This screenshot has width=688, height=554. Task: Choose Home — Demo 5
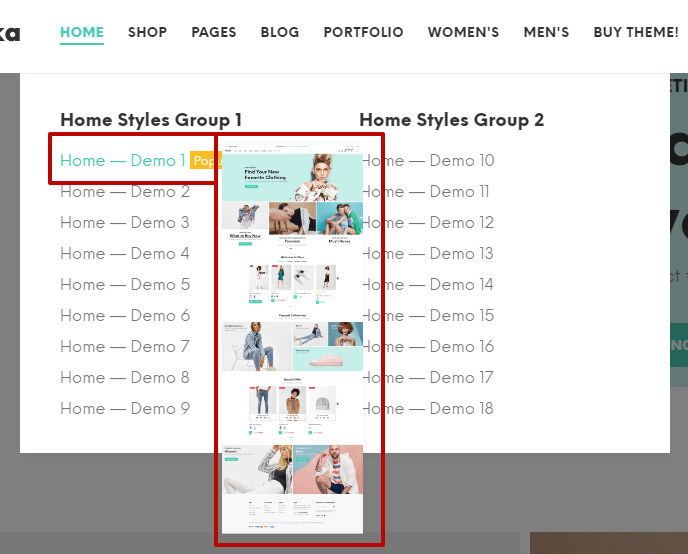pyautogui.click(x=124, y=284)
